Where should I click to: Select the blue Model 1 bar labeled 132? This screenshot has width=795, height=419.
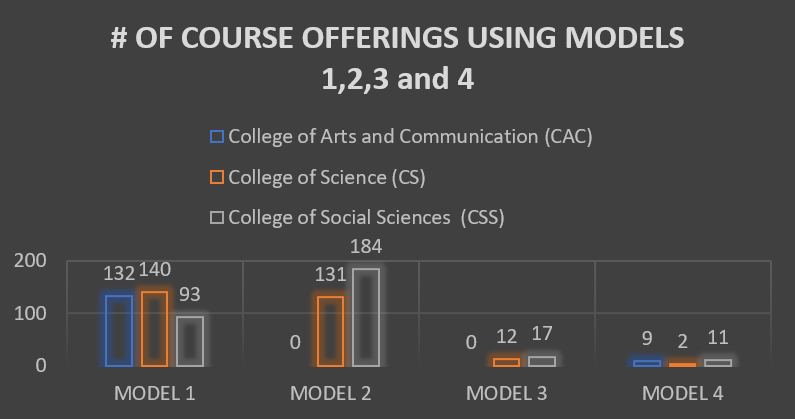point(119,331)
